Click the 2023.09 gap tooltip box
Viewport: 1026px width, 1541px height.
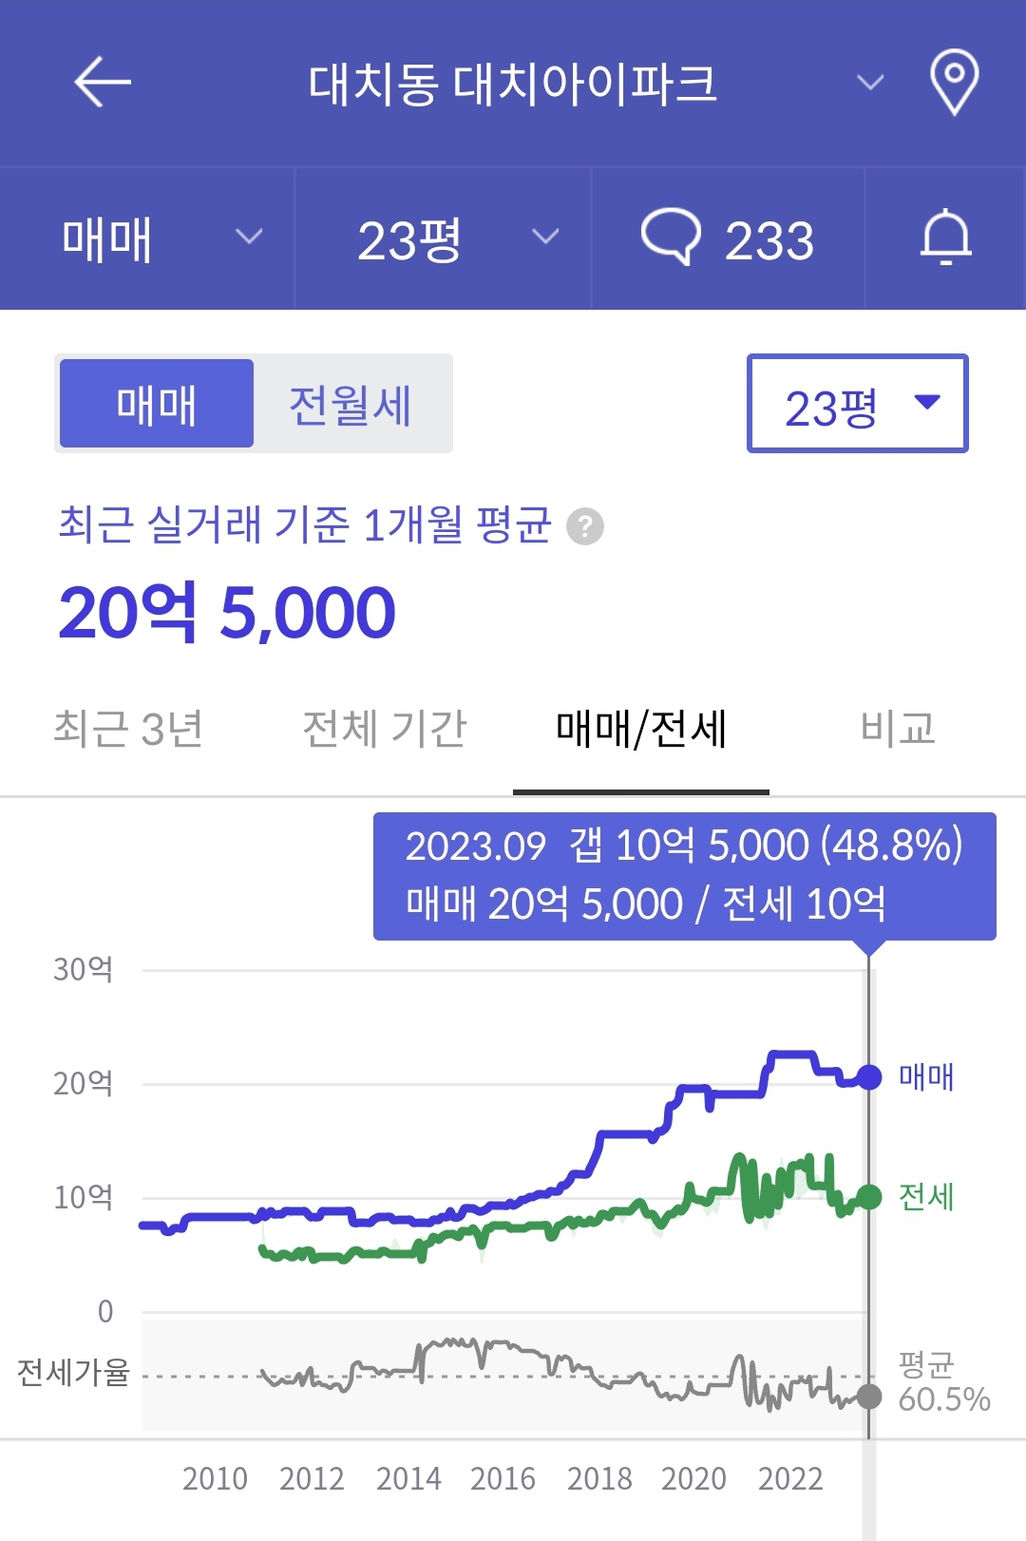pyautogui.click(x=685, y=876)
